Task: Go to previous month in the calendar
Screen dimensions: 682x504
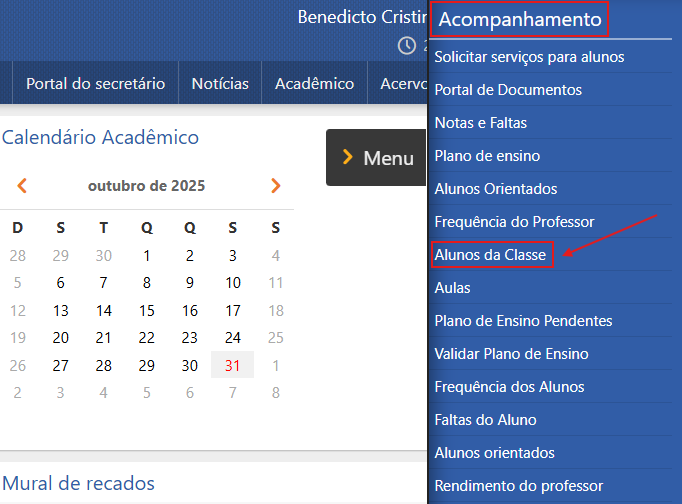Action: [21, 186]
